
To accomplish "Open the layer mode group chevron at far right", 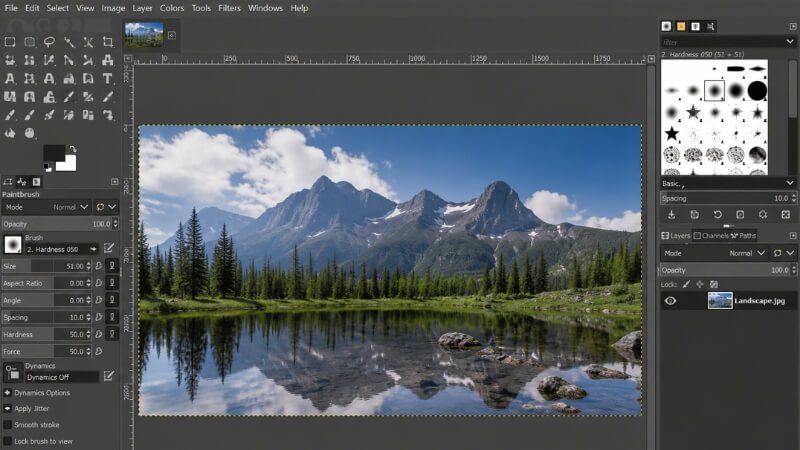I will pos(790,253).
